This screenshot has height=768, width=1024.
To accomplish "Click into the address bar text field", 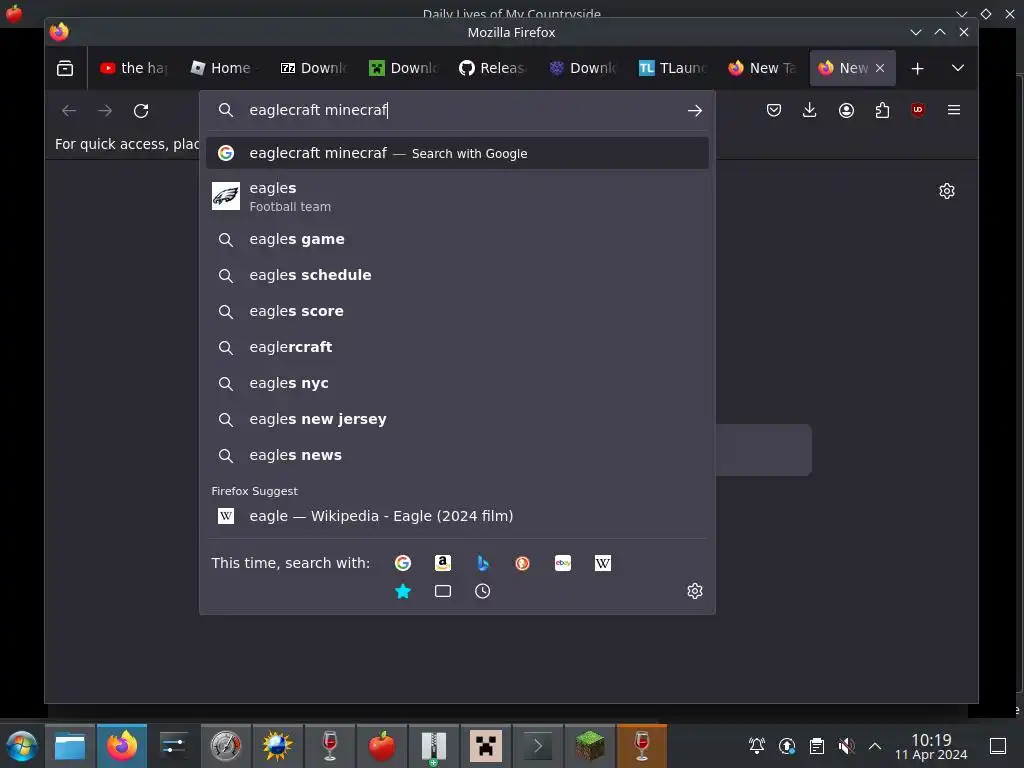I will [457, 110].
